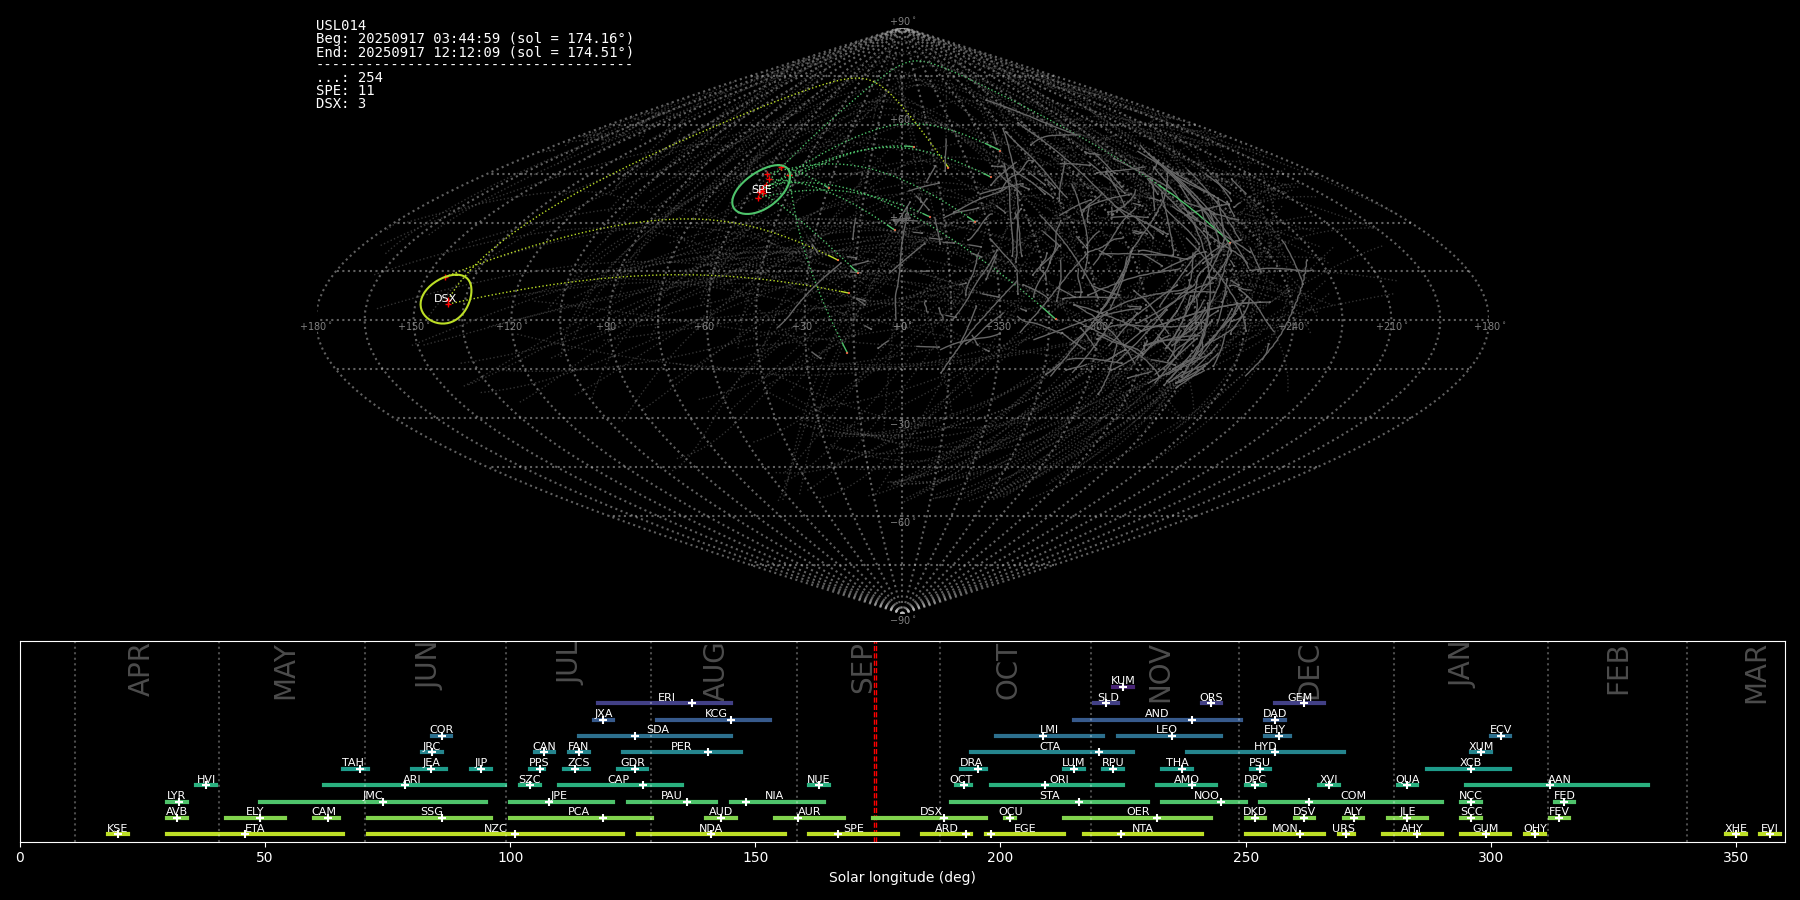
Task: Select the OER shower bar in timeline
Action: [x=1137, y=818]
